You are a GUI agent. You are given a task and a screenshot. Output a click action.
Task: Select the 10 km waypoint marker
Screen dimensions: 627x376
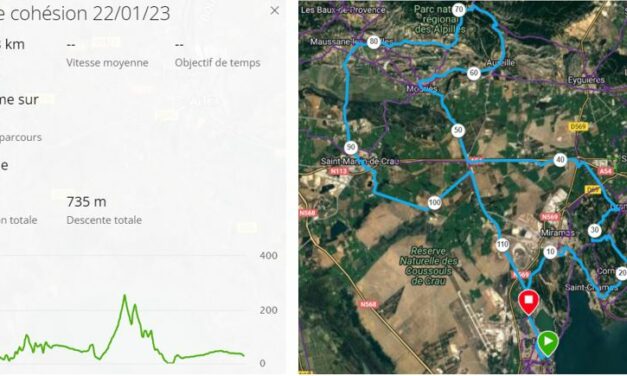tap(550, 252)
